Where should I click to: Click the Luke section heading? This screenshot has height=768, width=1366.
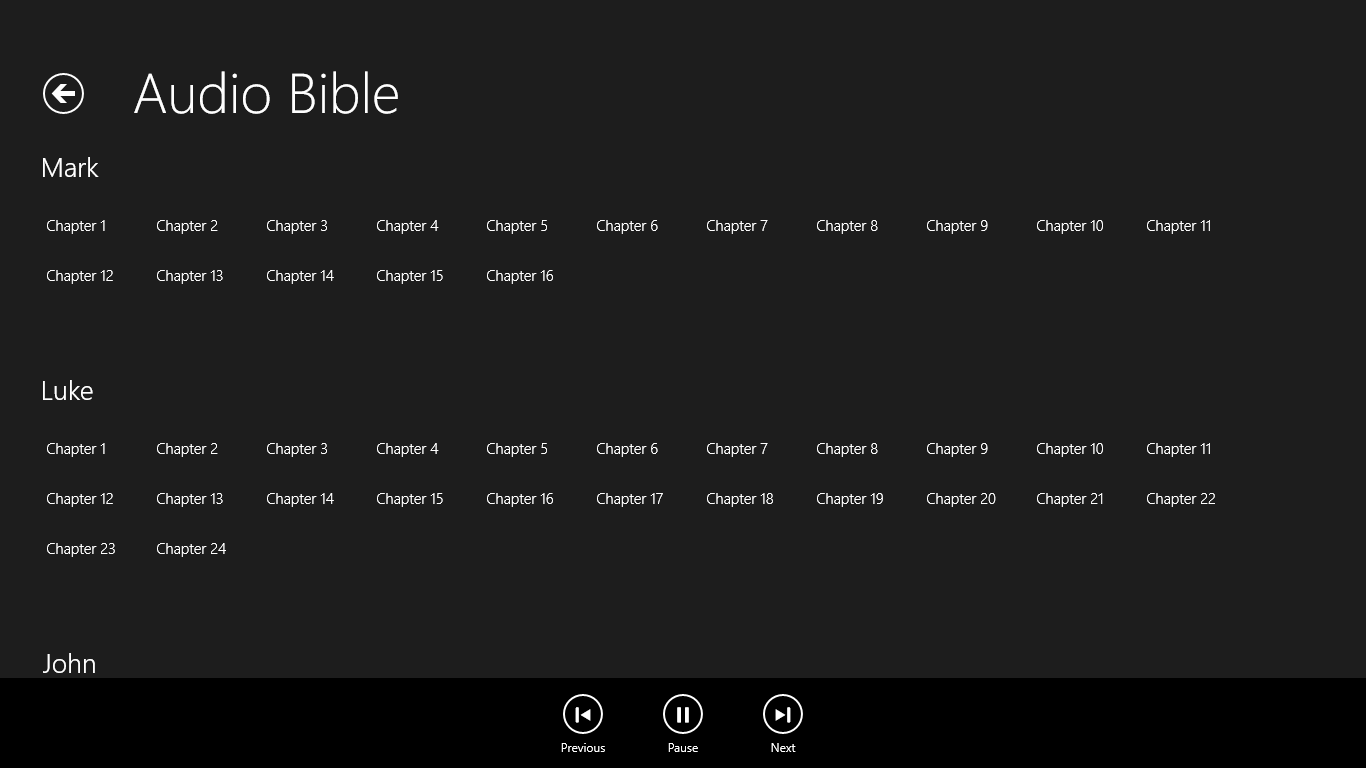tap(67, 391)
